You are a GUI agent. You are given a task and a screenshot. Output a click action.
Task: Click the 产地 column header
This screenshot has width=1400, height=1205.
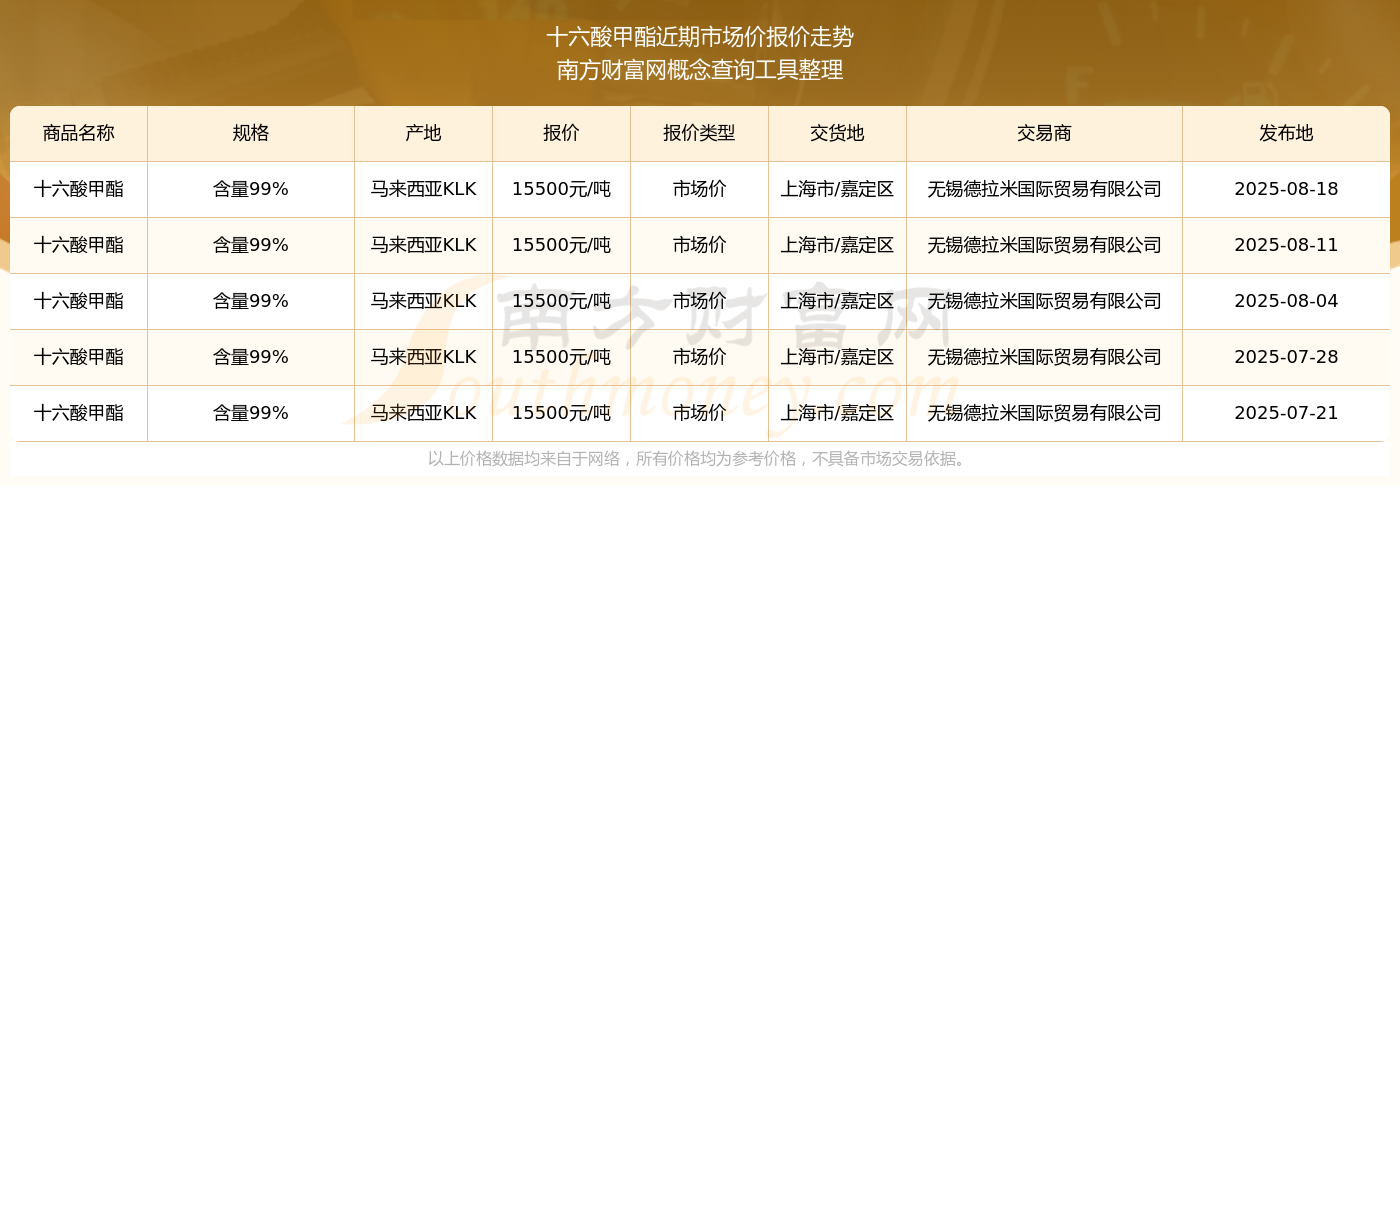tap(424, 133)
